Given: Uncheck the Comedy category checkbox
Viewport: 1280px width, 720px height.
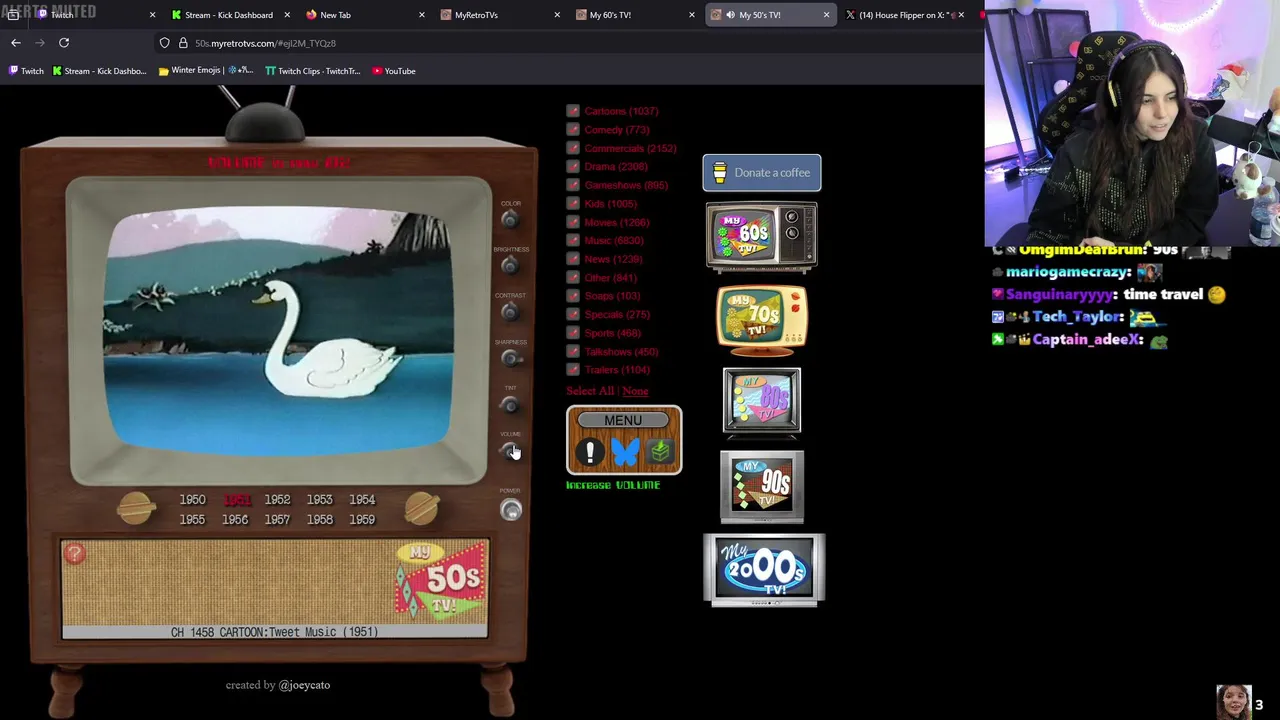Looking at the screenshot, I should tap(573, 130).
